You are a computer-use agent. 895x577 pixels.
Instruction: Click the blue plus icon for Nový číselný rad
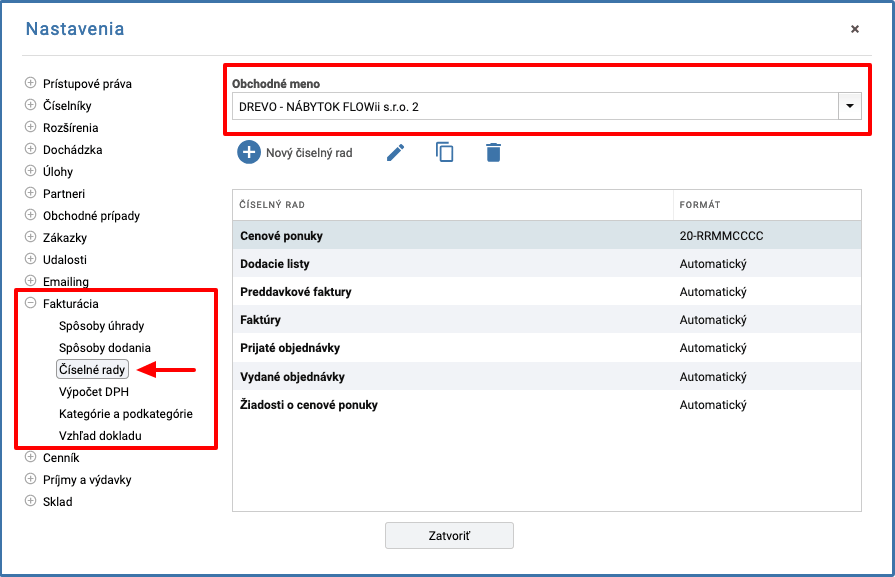(x=249, y=152)
